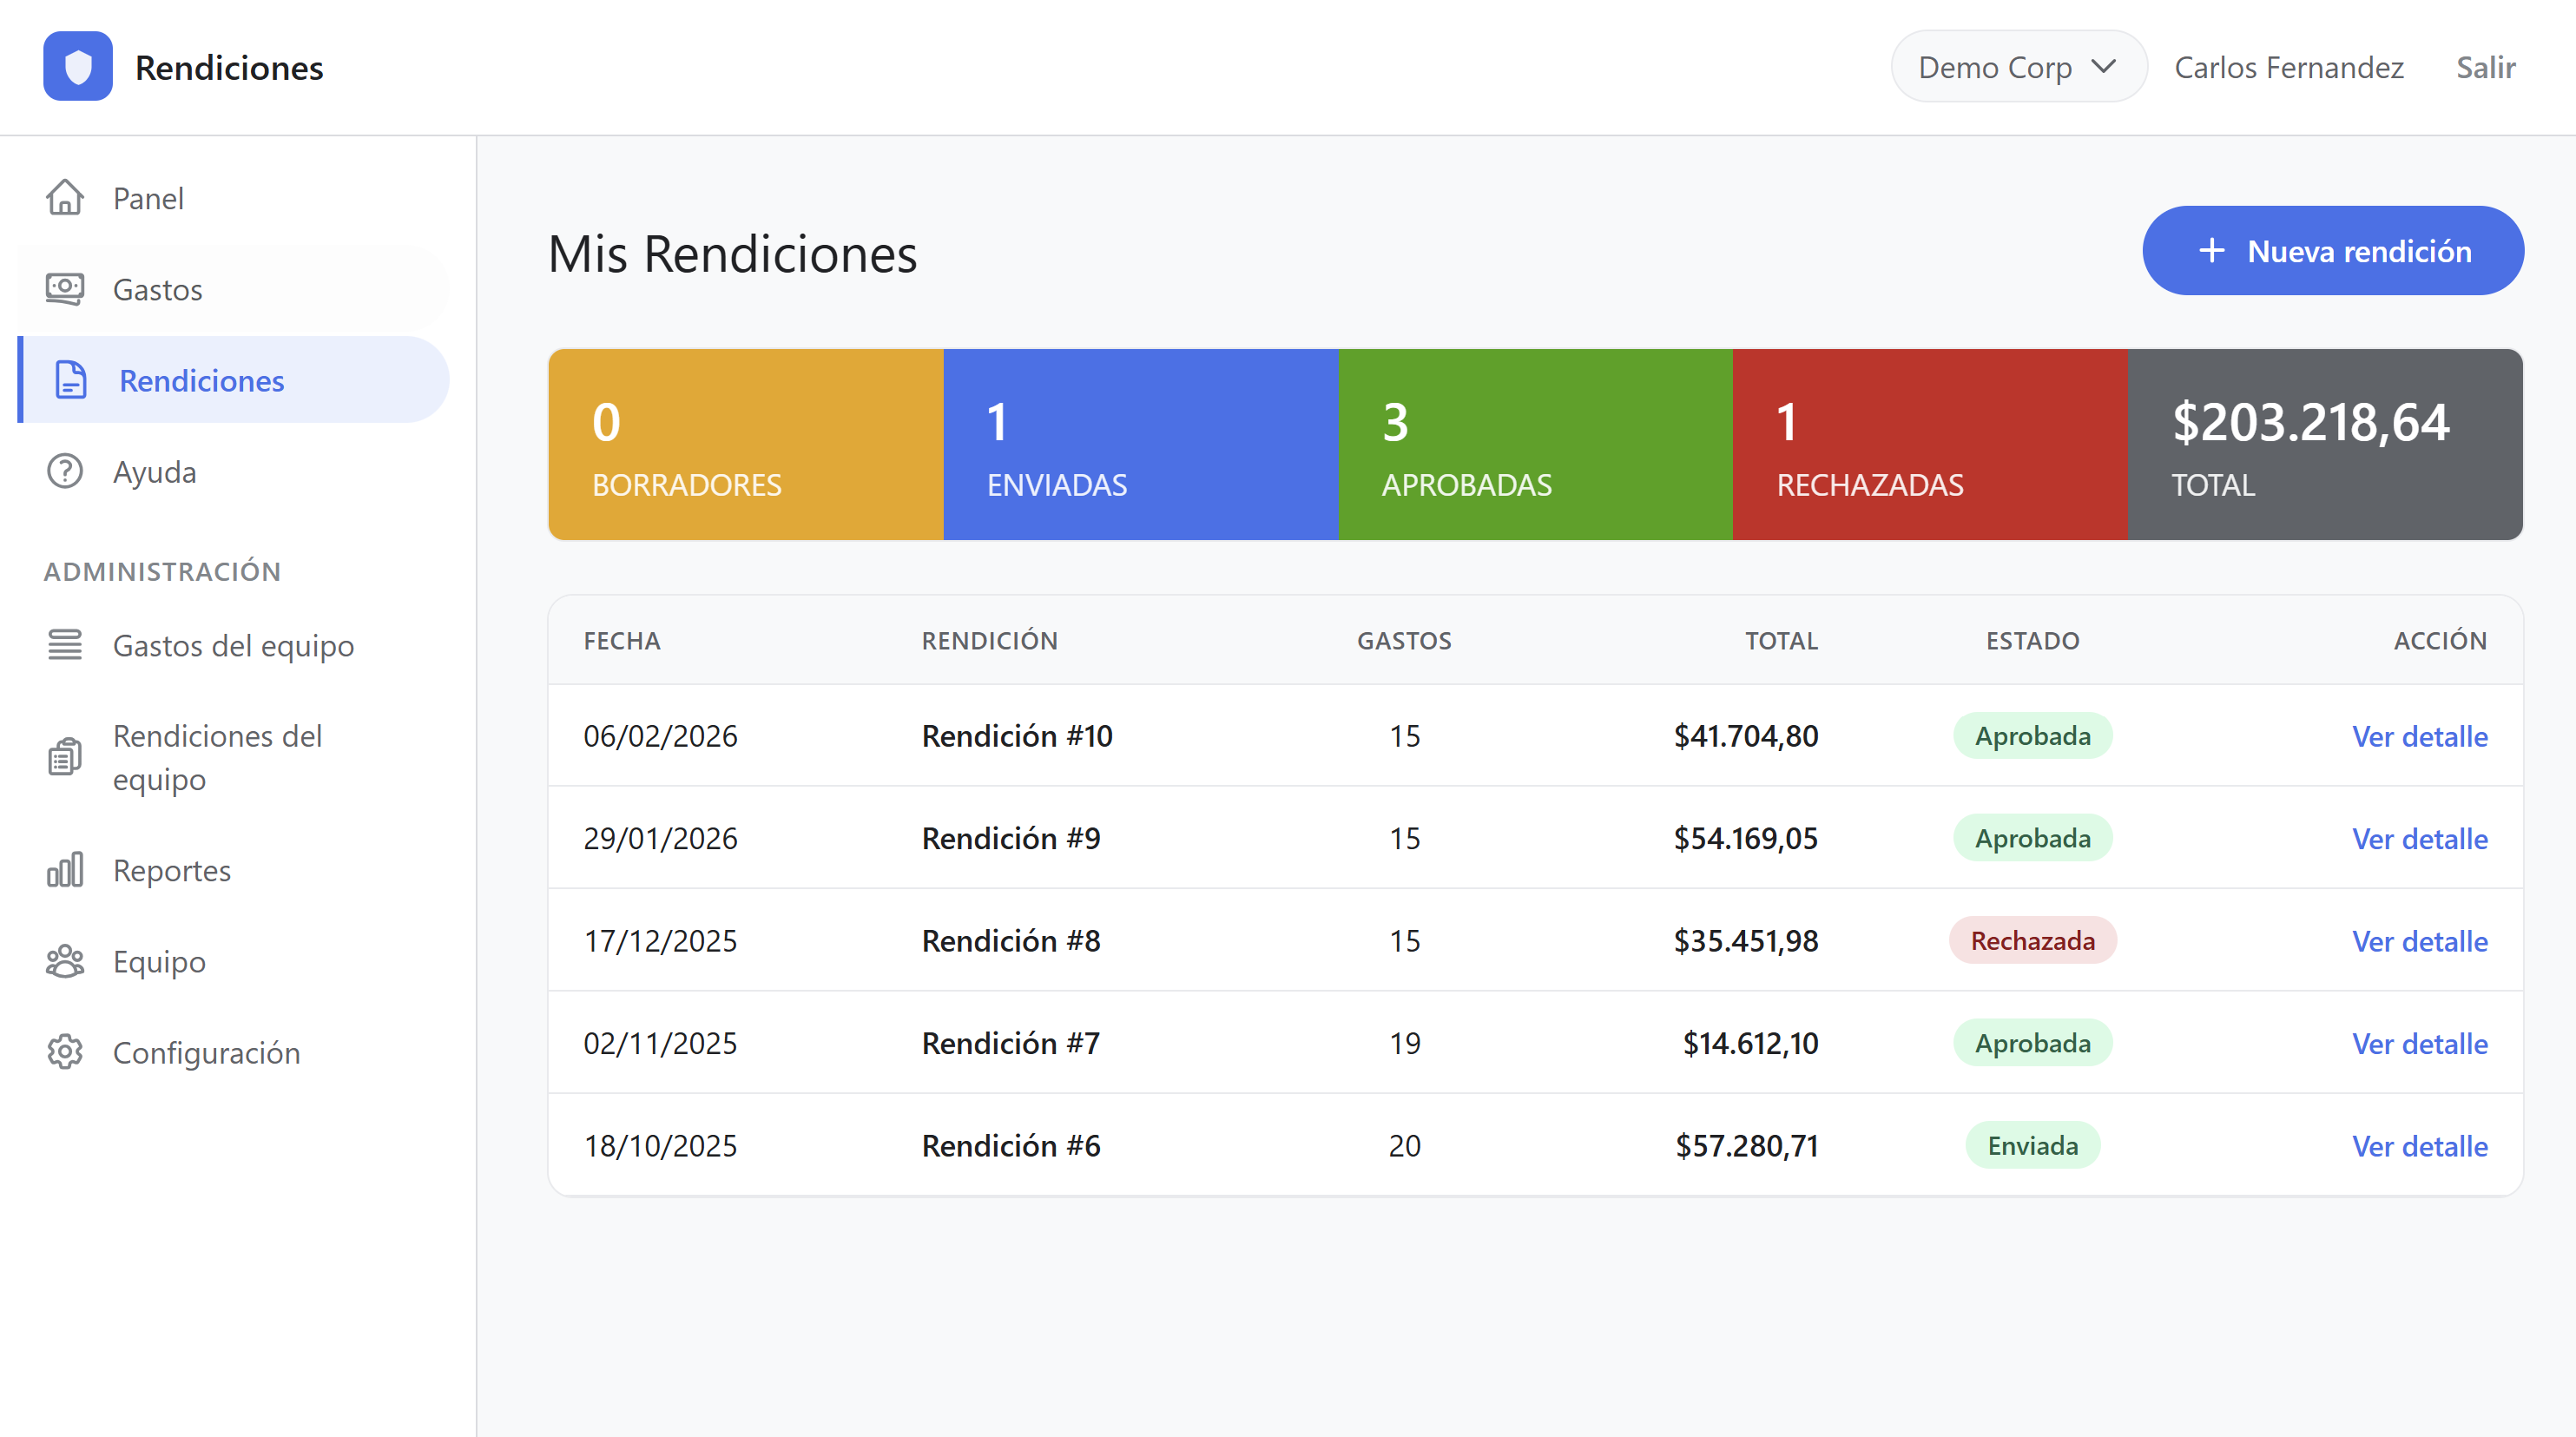2576x1437 pixels.
Task: Navigate to Rendiciones del equipo
Action: [x=233, y=757]
